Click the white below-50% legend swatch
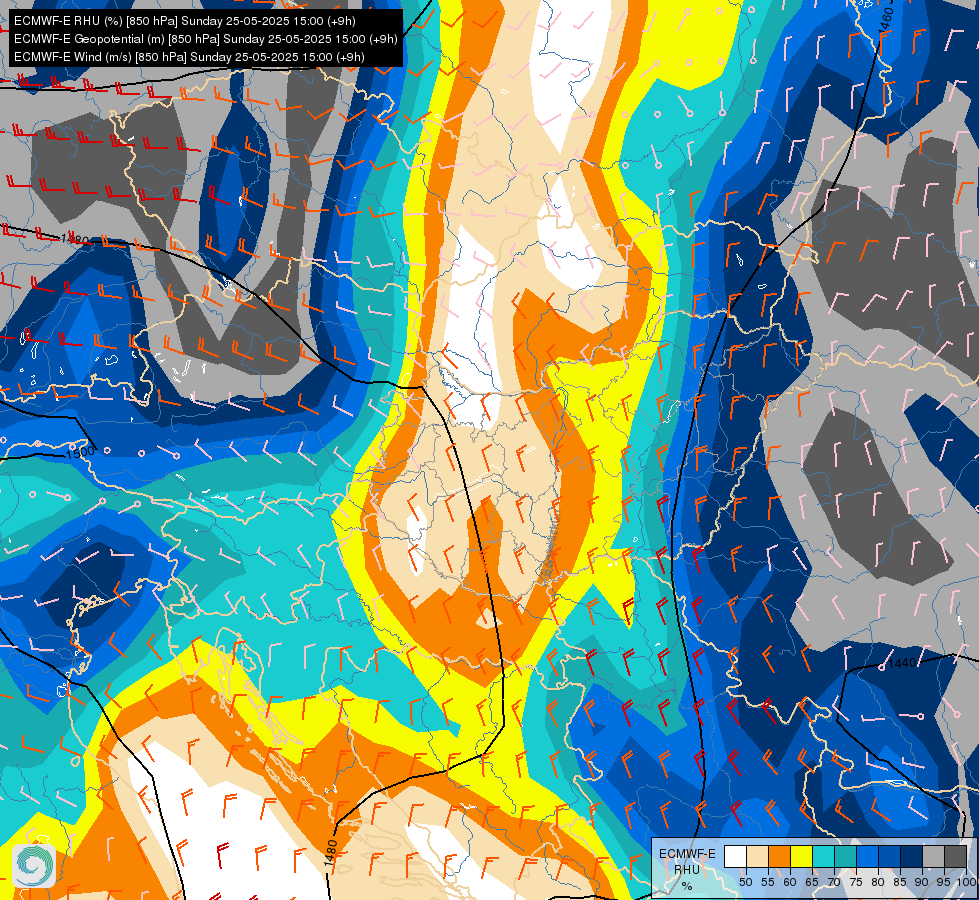Viewport: 979px width, 900px height. (735, 856)
